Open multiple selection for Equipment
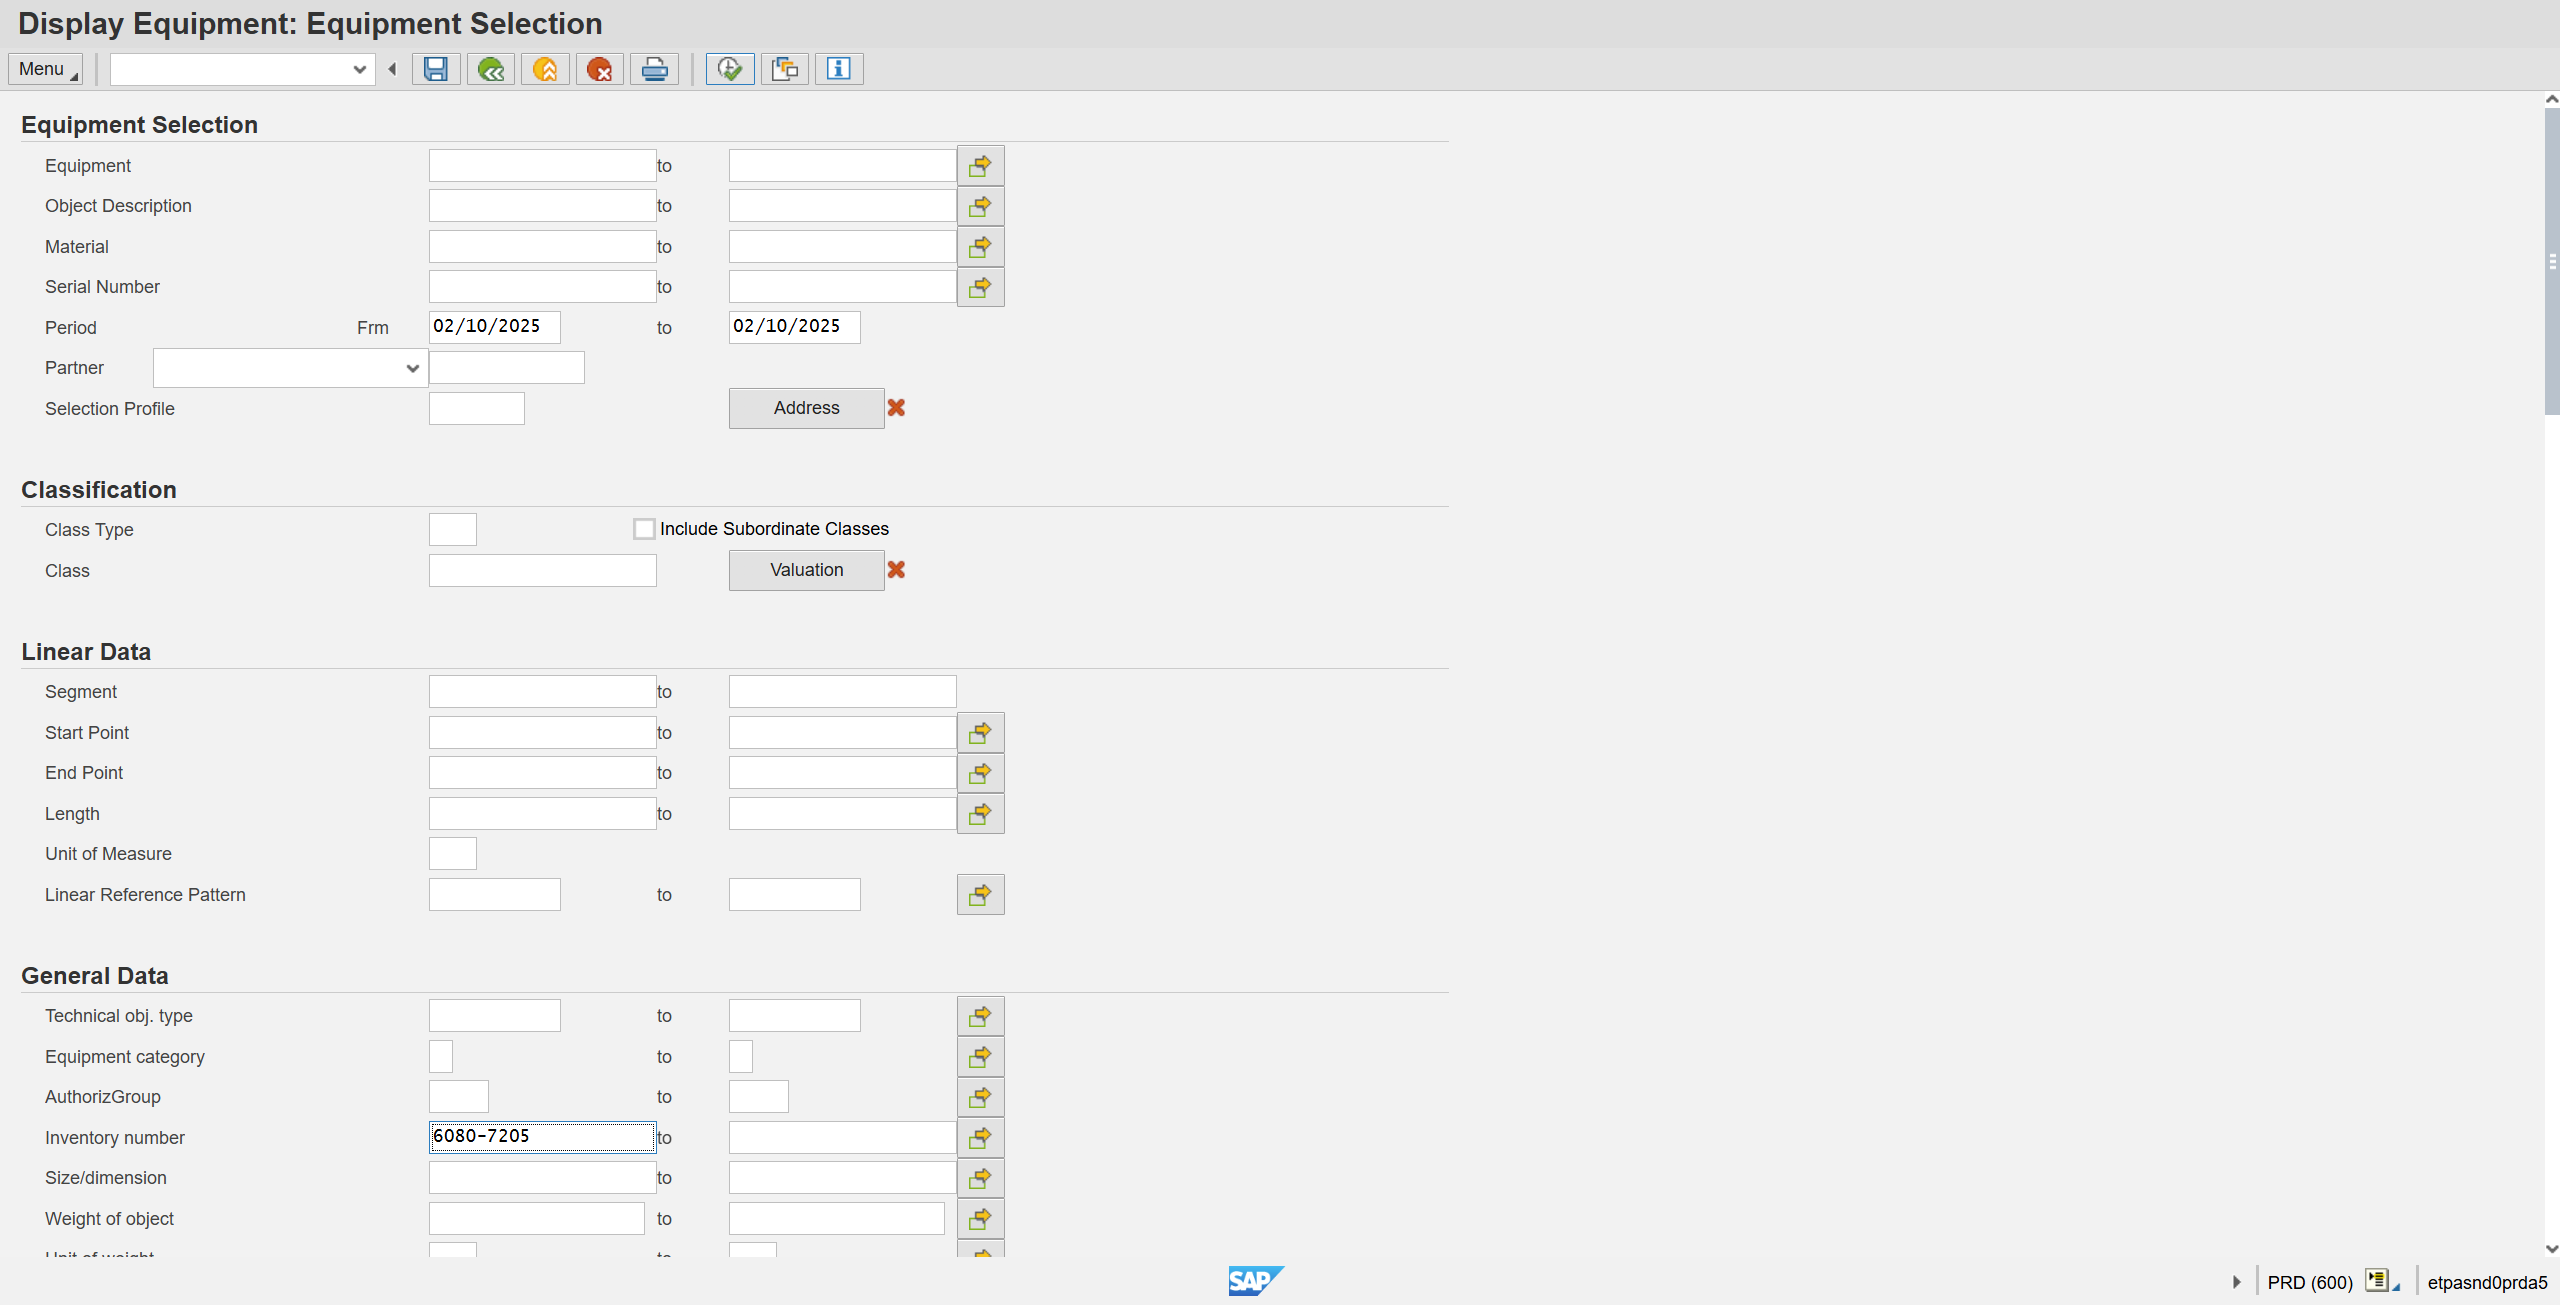 click(981, 166)
